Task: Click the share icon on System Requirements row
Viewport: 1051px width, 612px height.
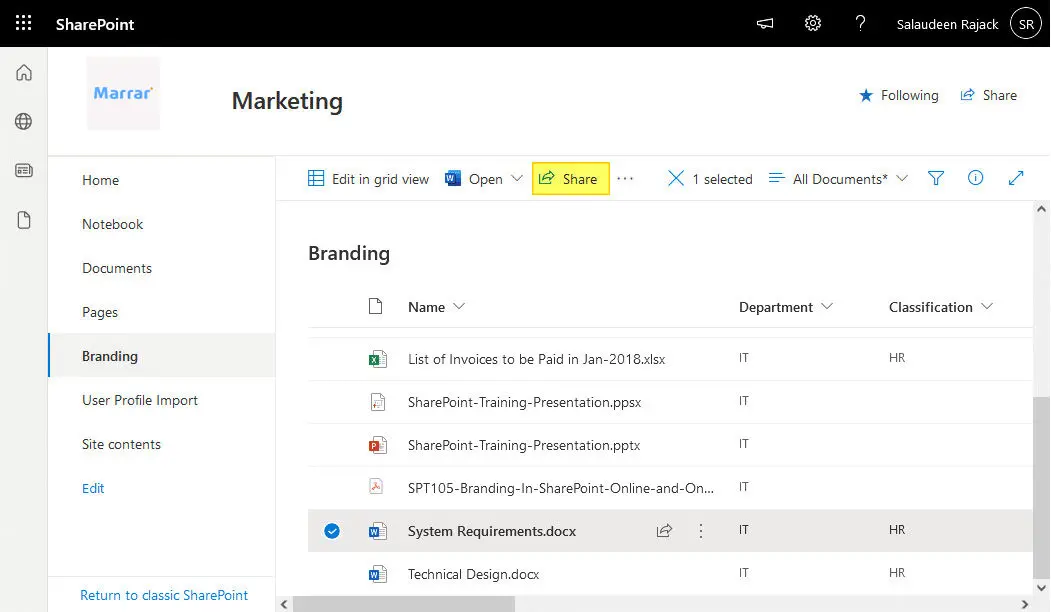Action: tap(664, 531)
